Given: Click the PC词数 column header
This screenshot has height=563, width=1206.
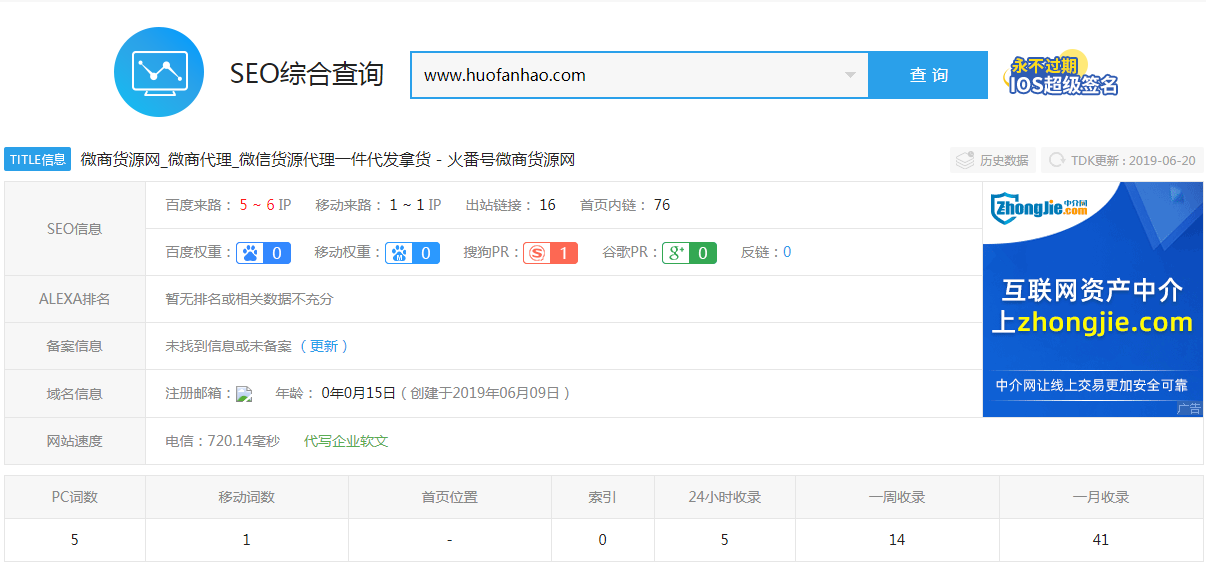Looking at the screenshot, I should coord(75,497).
